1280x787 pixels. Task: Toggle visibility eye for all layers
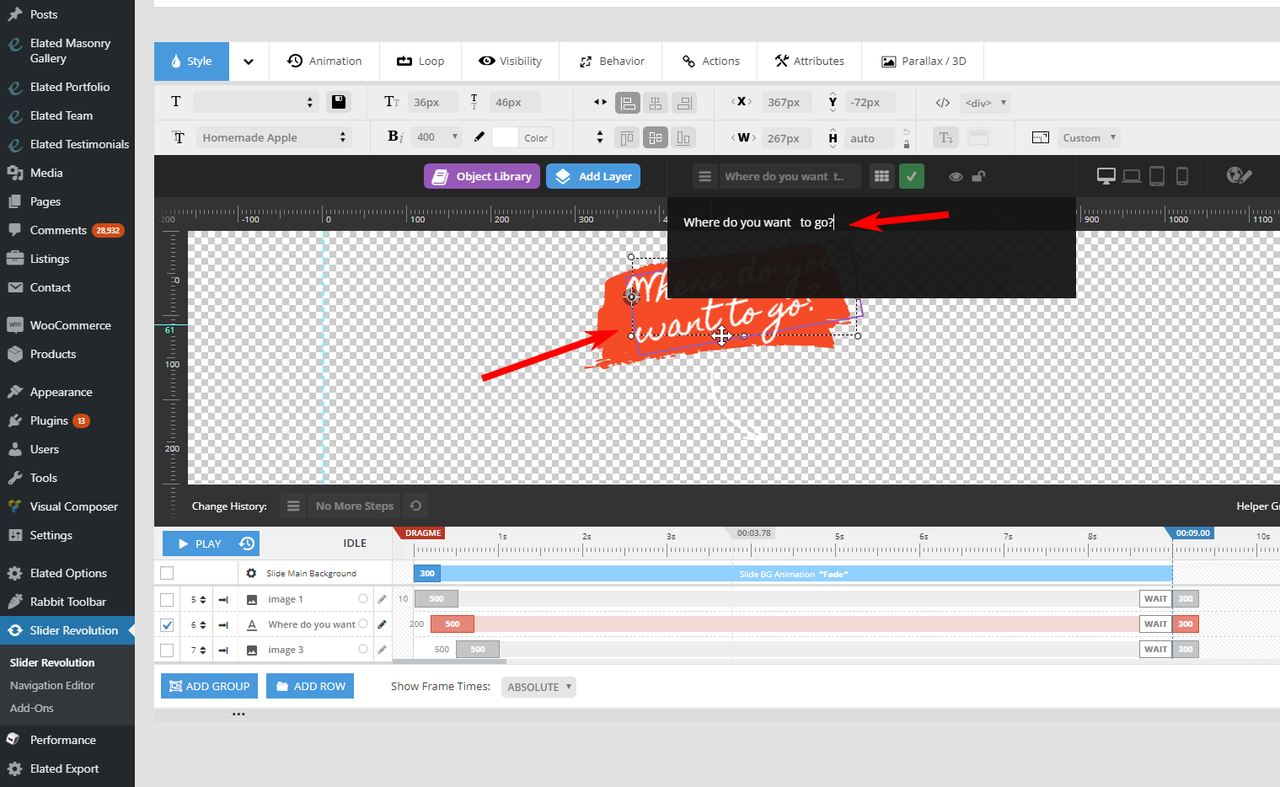tap(956, 177)
